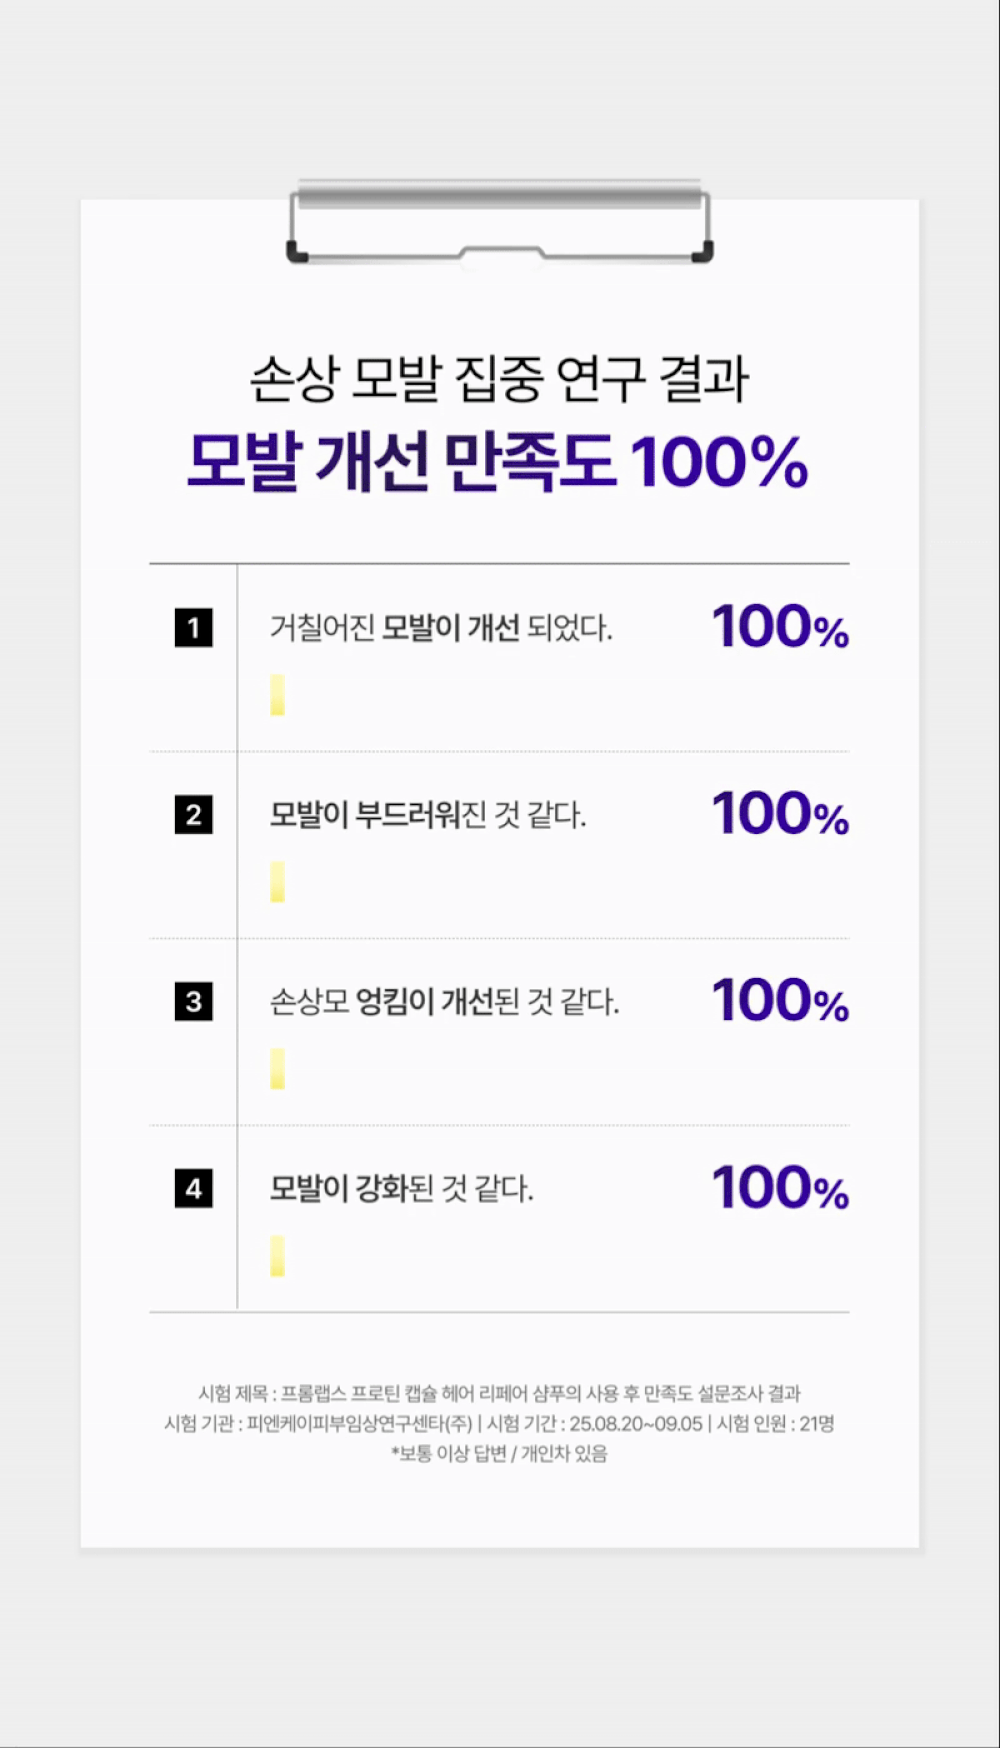Click the number 3 badge icon

click(x=193, y=1001)
